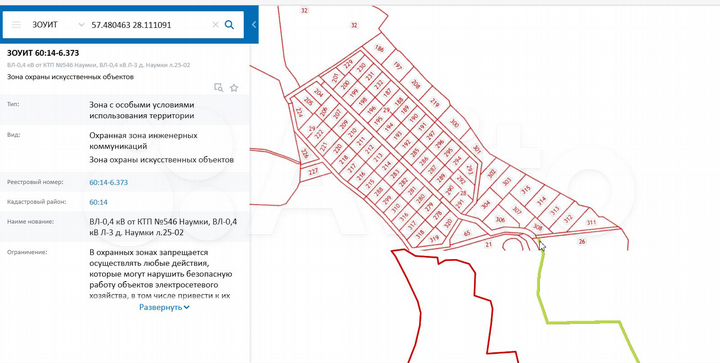Select parcel 65 on the map

pyautogui.click(x=467, y=233)
